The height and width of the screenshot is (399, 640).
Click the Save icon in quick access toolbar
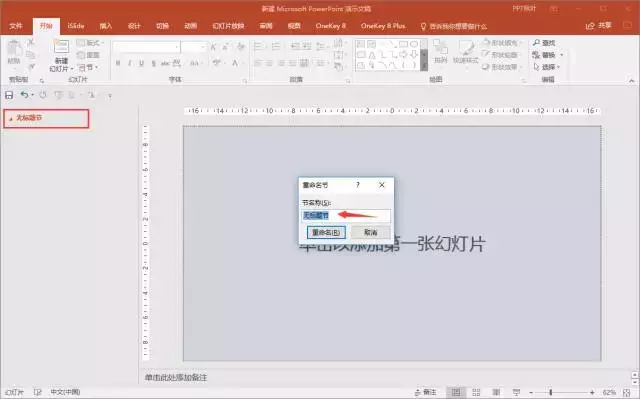(9, 95)
